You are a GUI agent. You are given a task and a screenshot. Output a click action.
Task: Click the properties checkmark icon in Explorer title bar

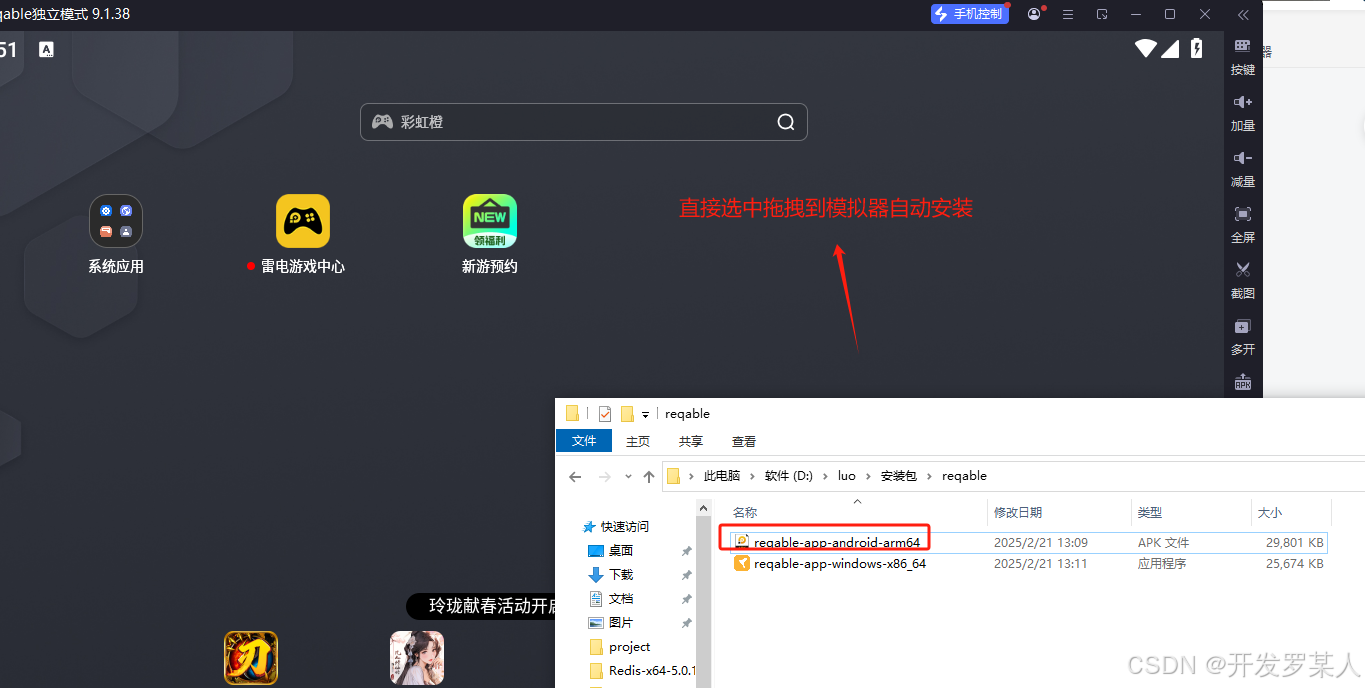tap(604, 414)
